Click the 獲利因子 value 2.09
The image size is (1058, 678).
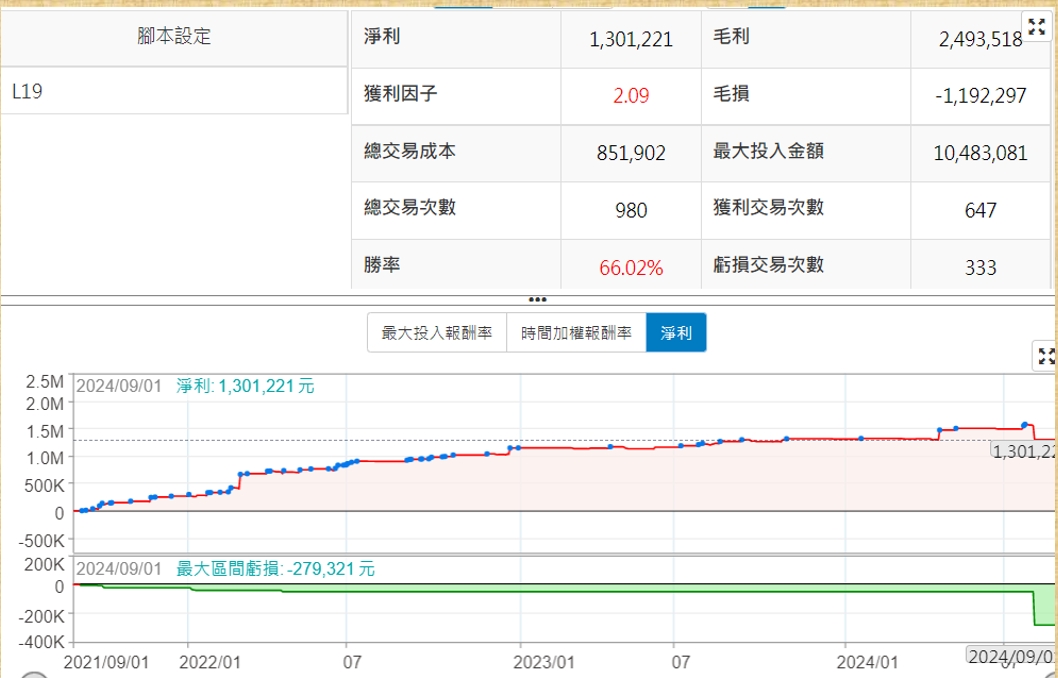coord(631,96)
